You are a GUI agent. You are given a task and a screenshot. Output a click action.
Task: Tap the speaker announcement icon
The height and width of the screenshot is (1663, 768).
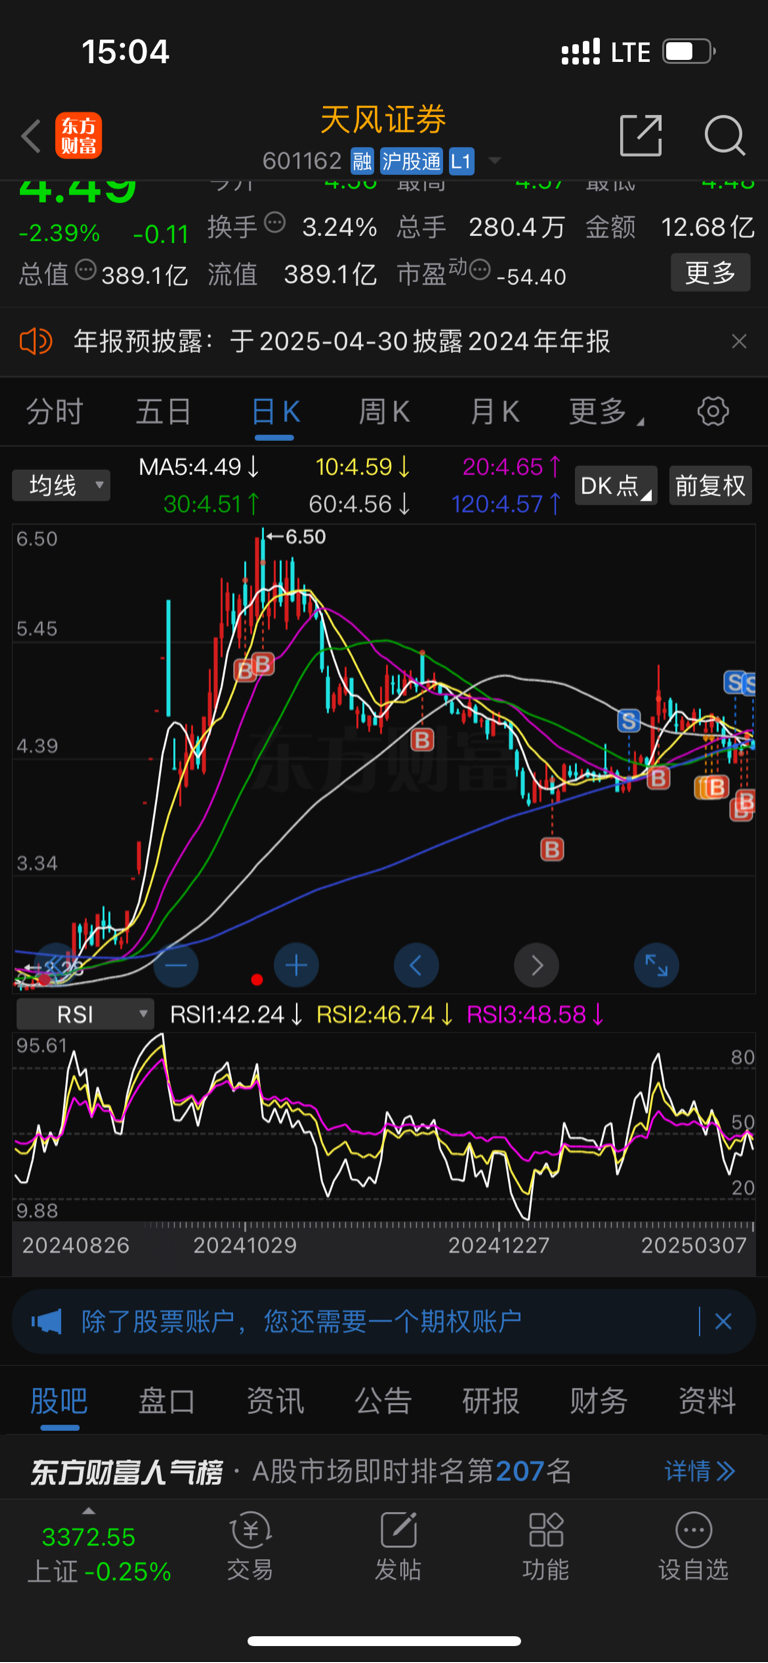pos(36,342)
